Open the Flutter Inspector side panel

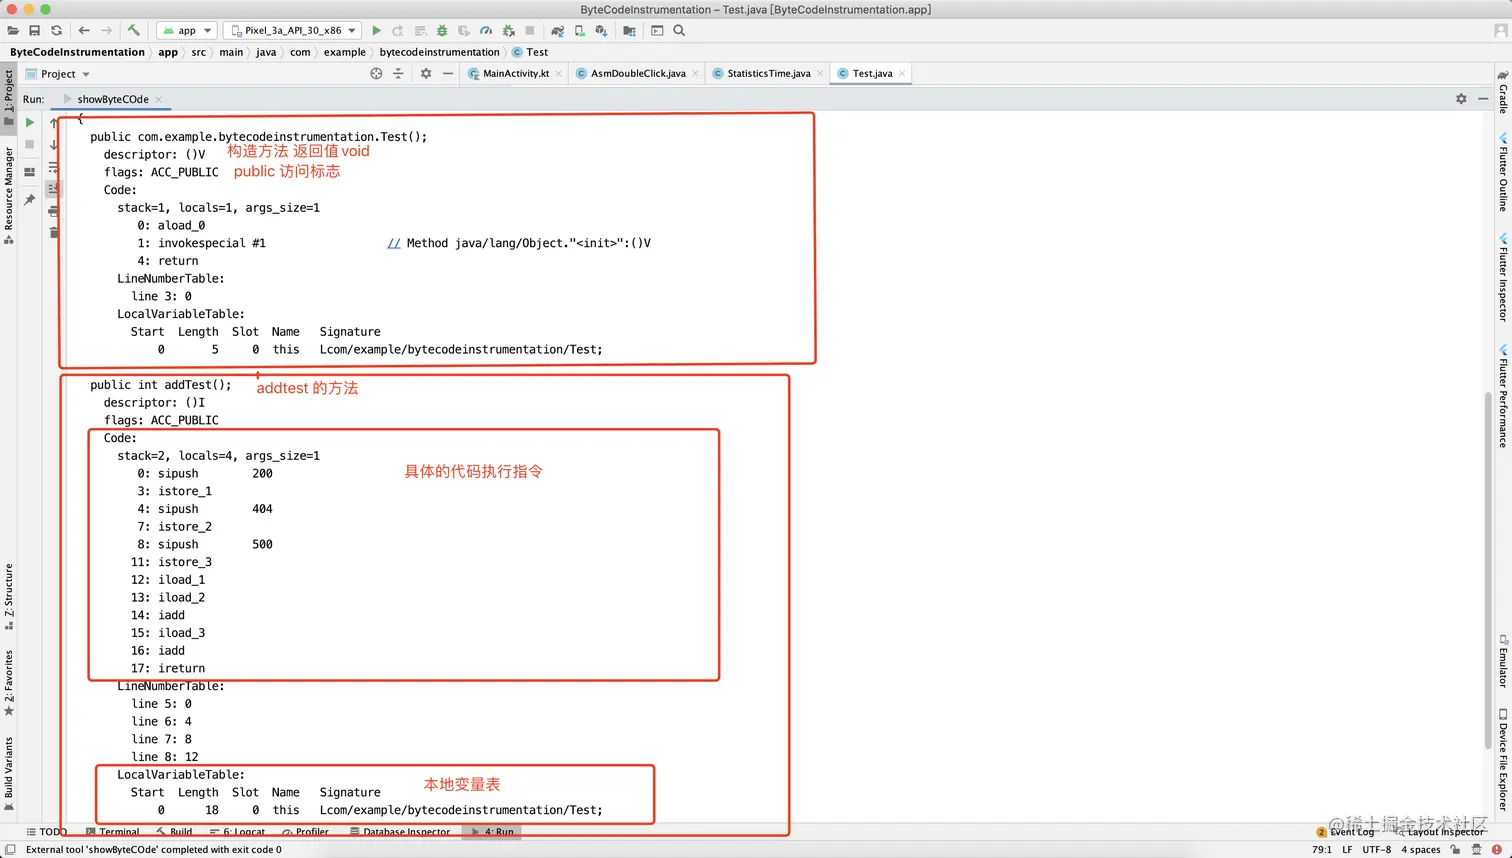(x=1502, y=277)
